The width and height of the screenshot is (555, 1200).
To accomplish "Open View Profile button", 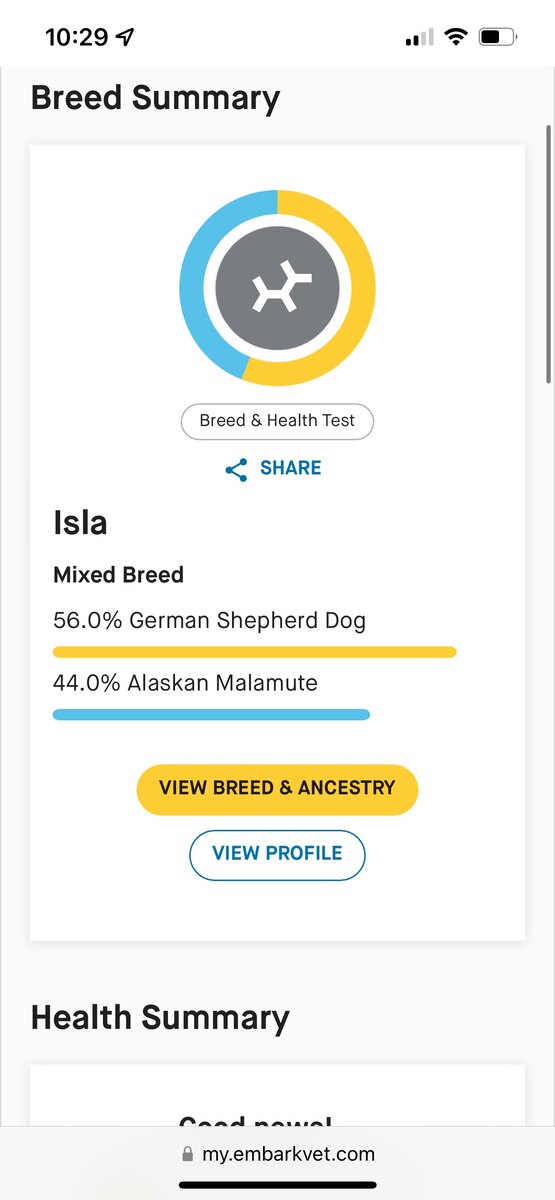I will (277, 855).
